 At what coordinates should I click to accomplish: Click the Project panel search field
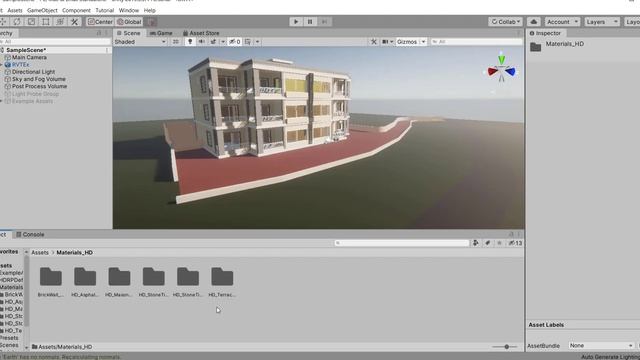point(402,243)
